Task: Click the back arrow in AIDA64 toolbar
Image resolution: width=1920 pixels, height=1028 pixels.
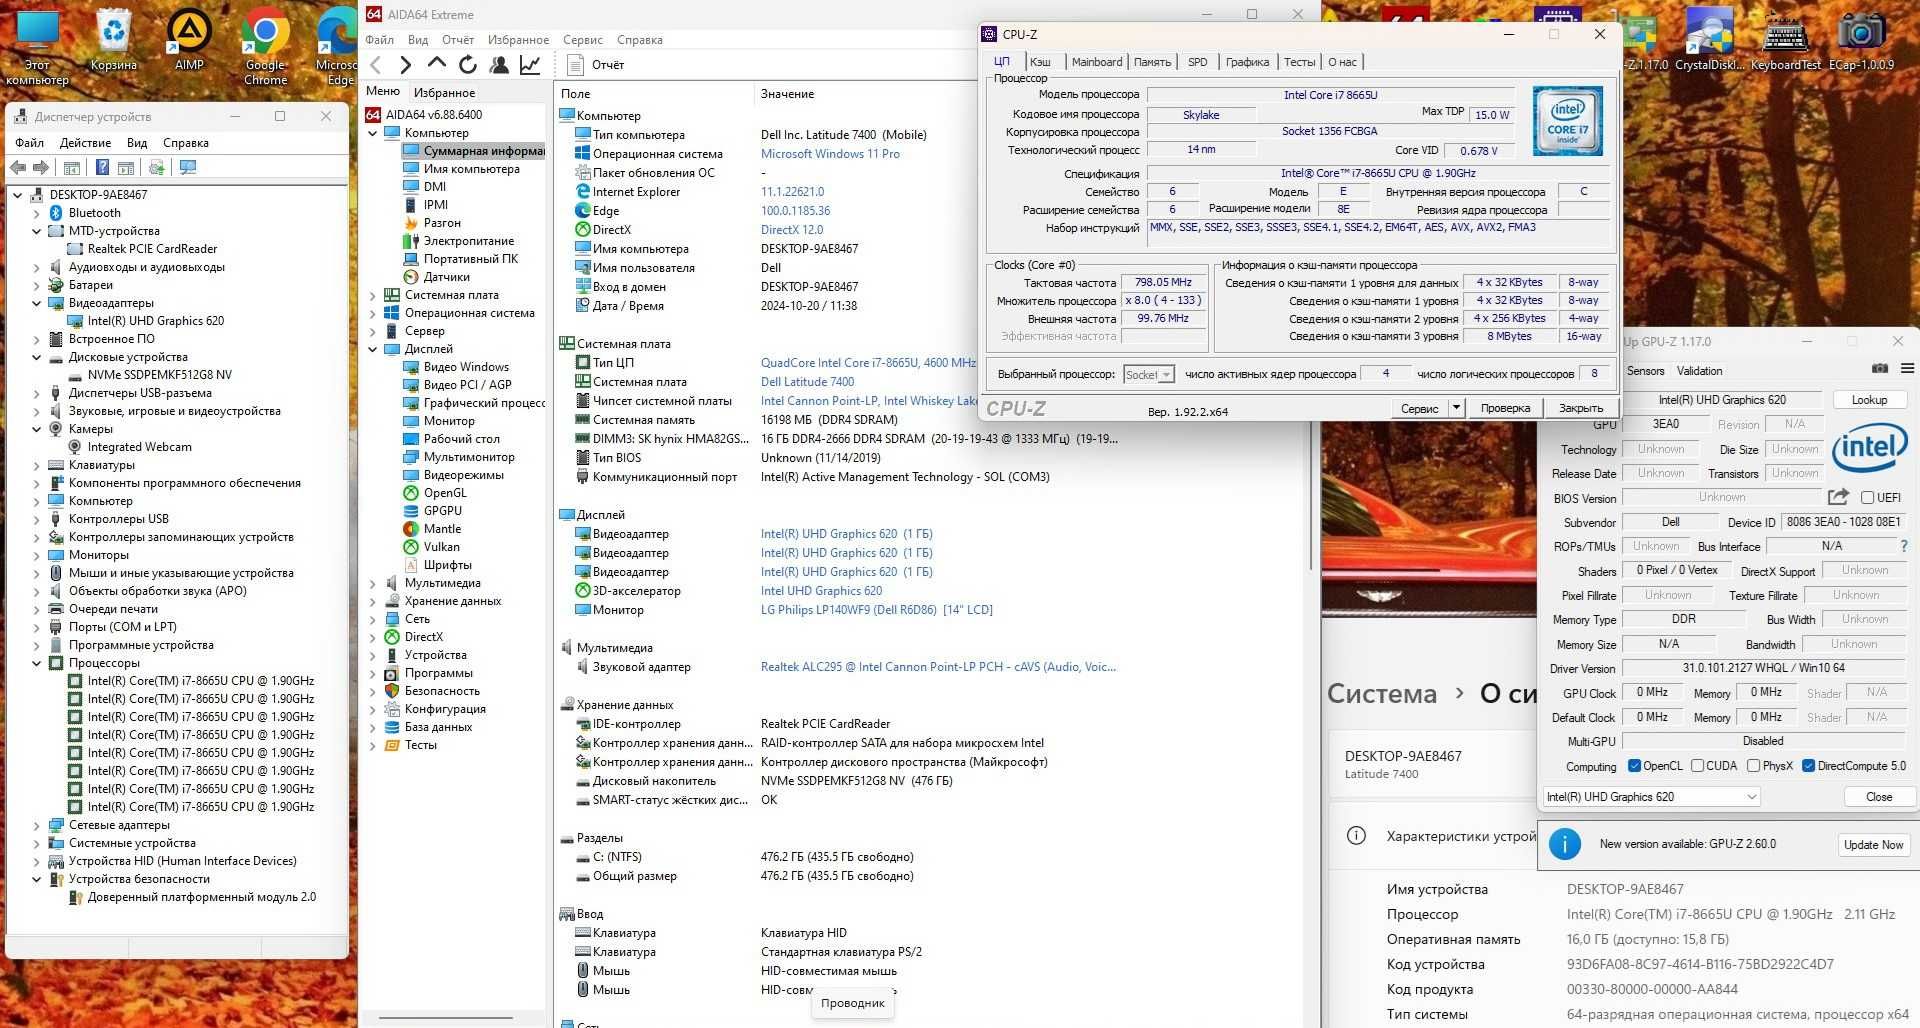Action: (376, 65)
